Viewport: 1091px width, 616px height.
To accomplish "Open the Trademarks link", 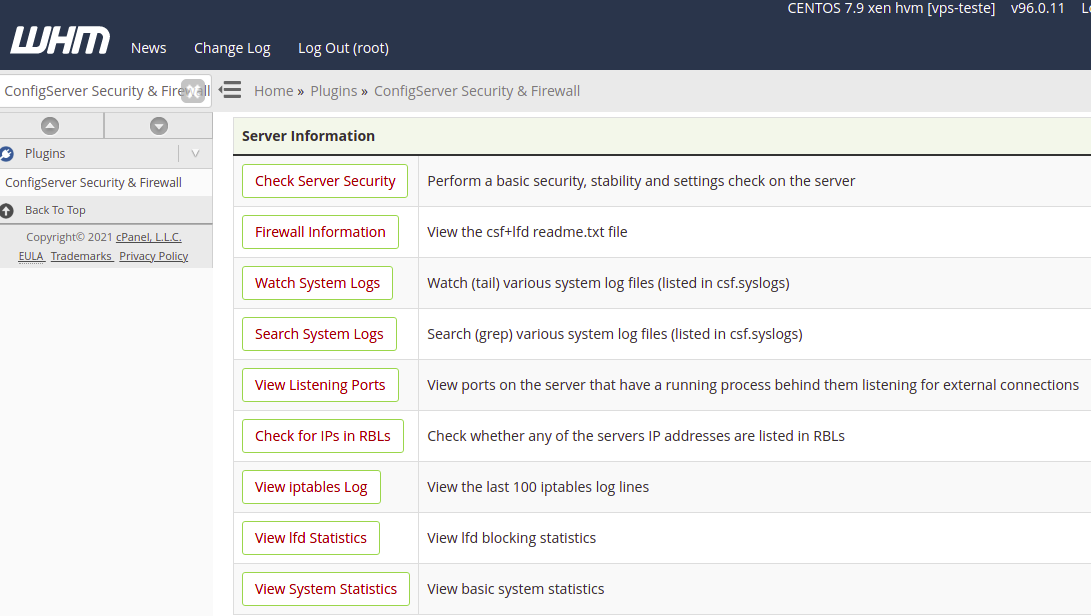I will click(81, 256).
